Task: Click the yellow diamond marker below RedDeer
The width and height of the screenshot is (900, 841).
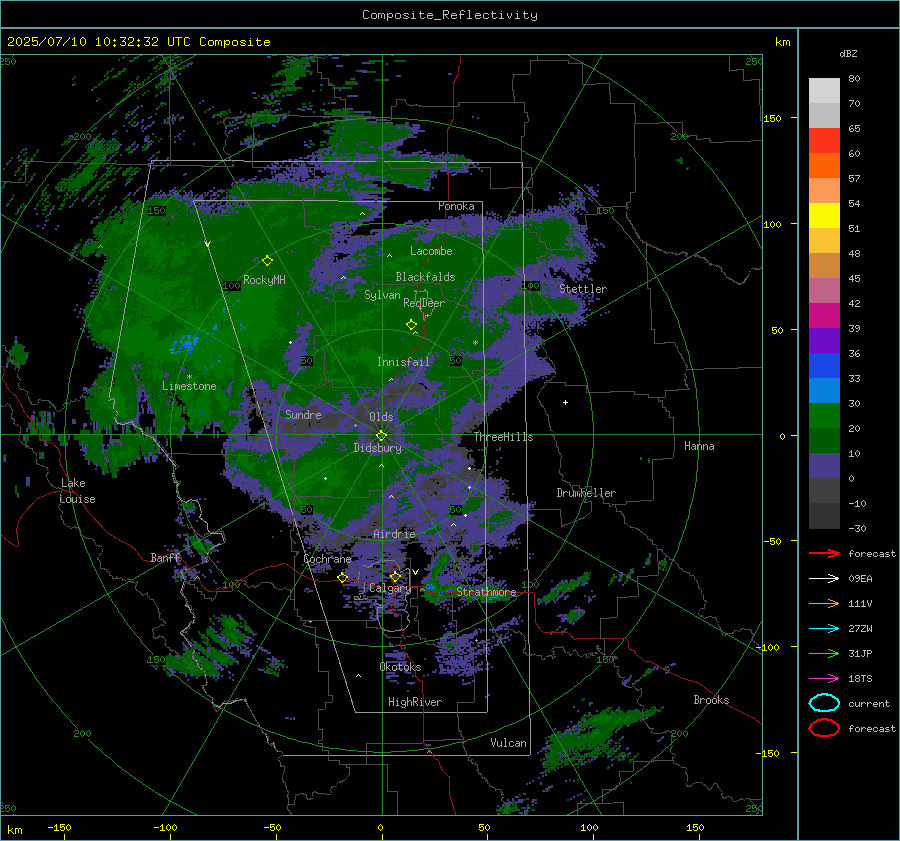Action: click(412, 325)
